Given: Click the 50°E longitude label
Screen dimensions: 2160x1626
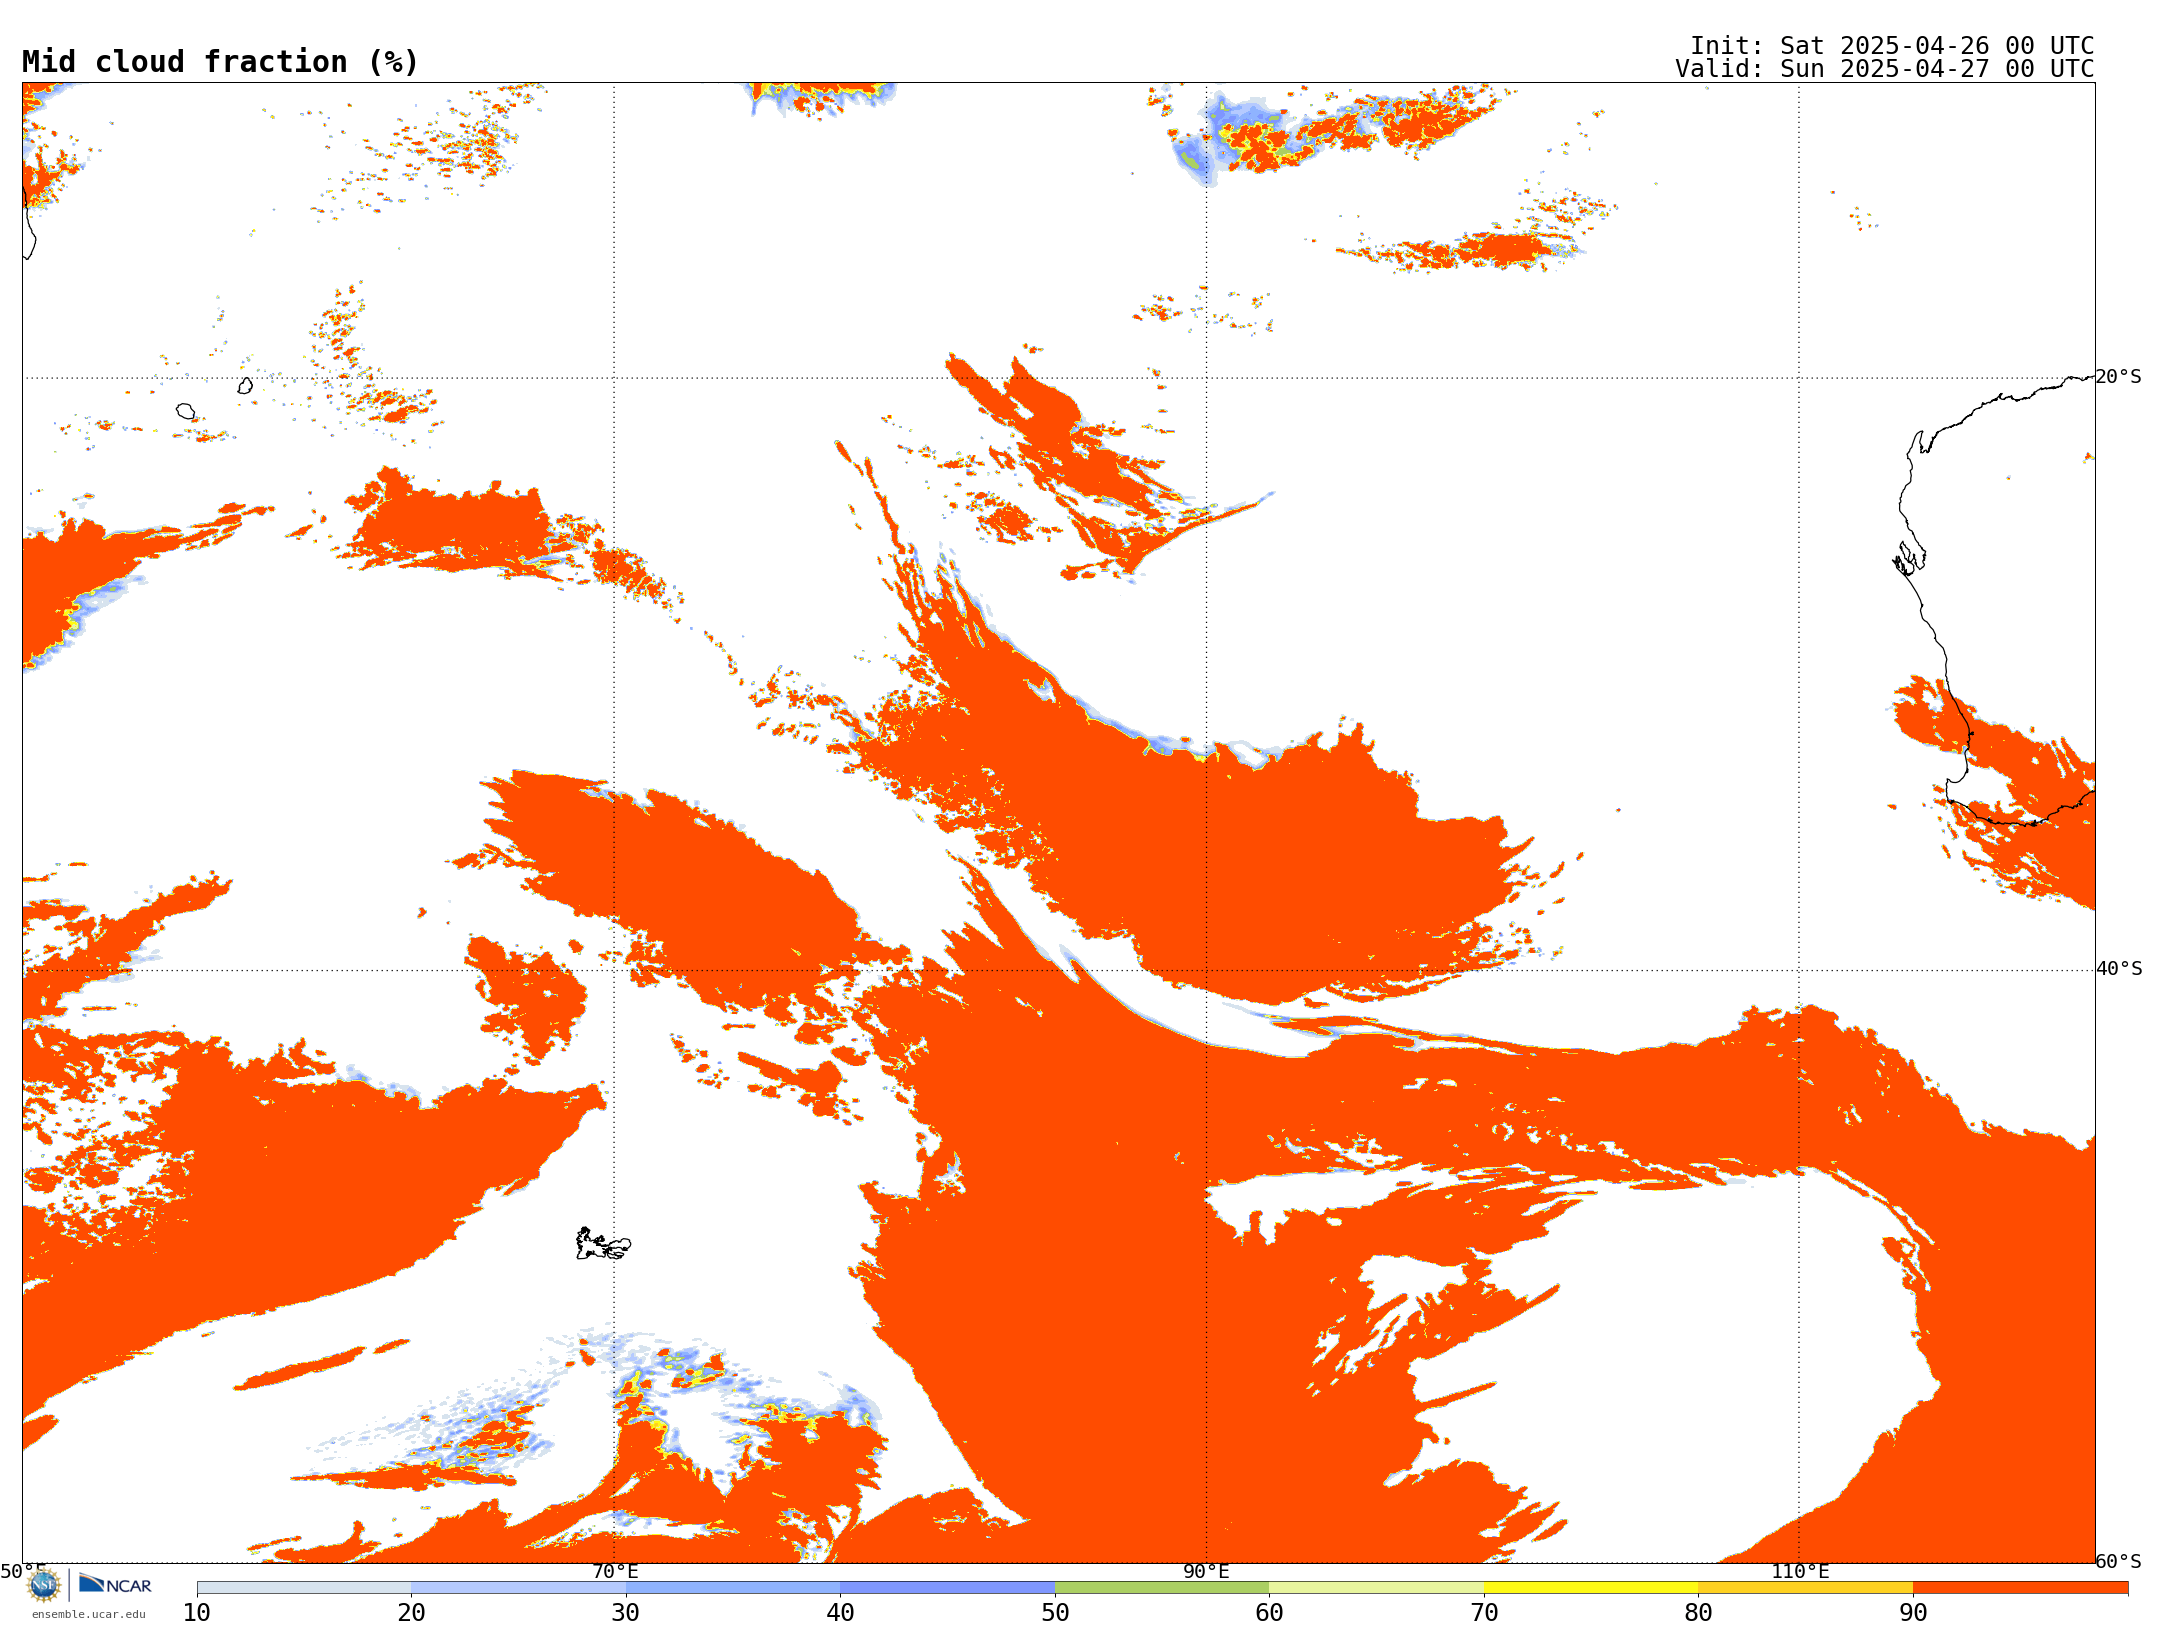Looking at the screenshot, I should point(22,1572).
